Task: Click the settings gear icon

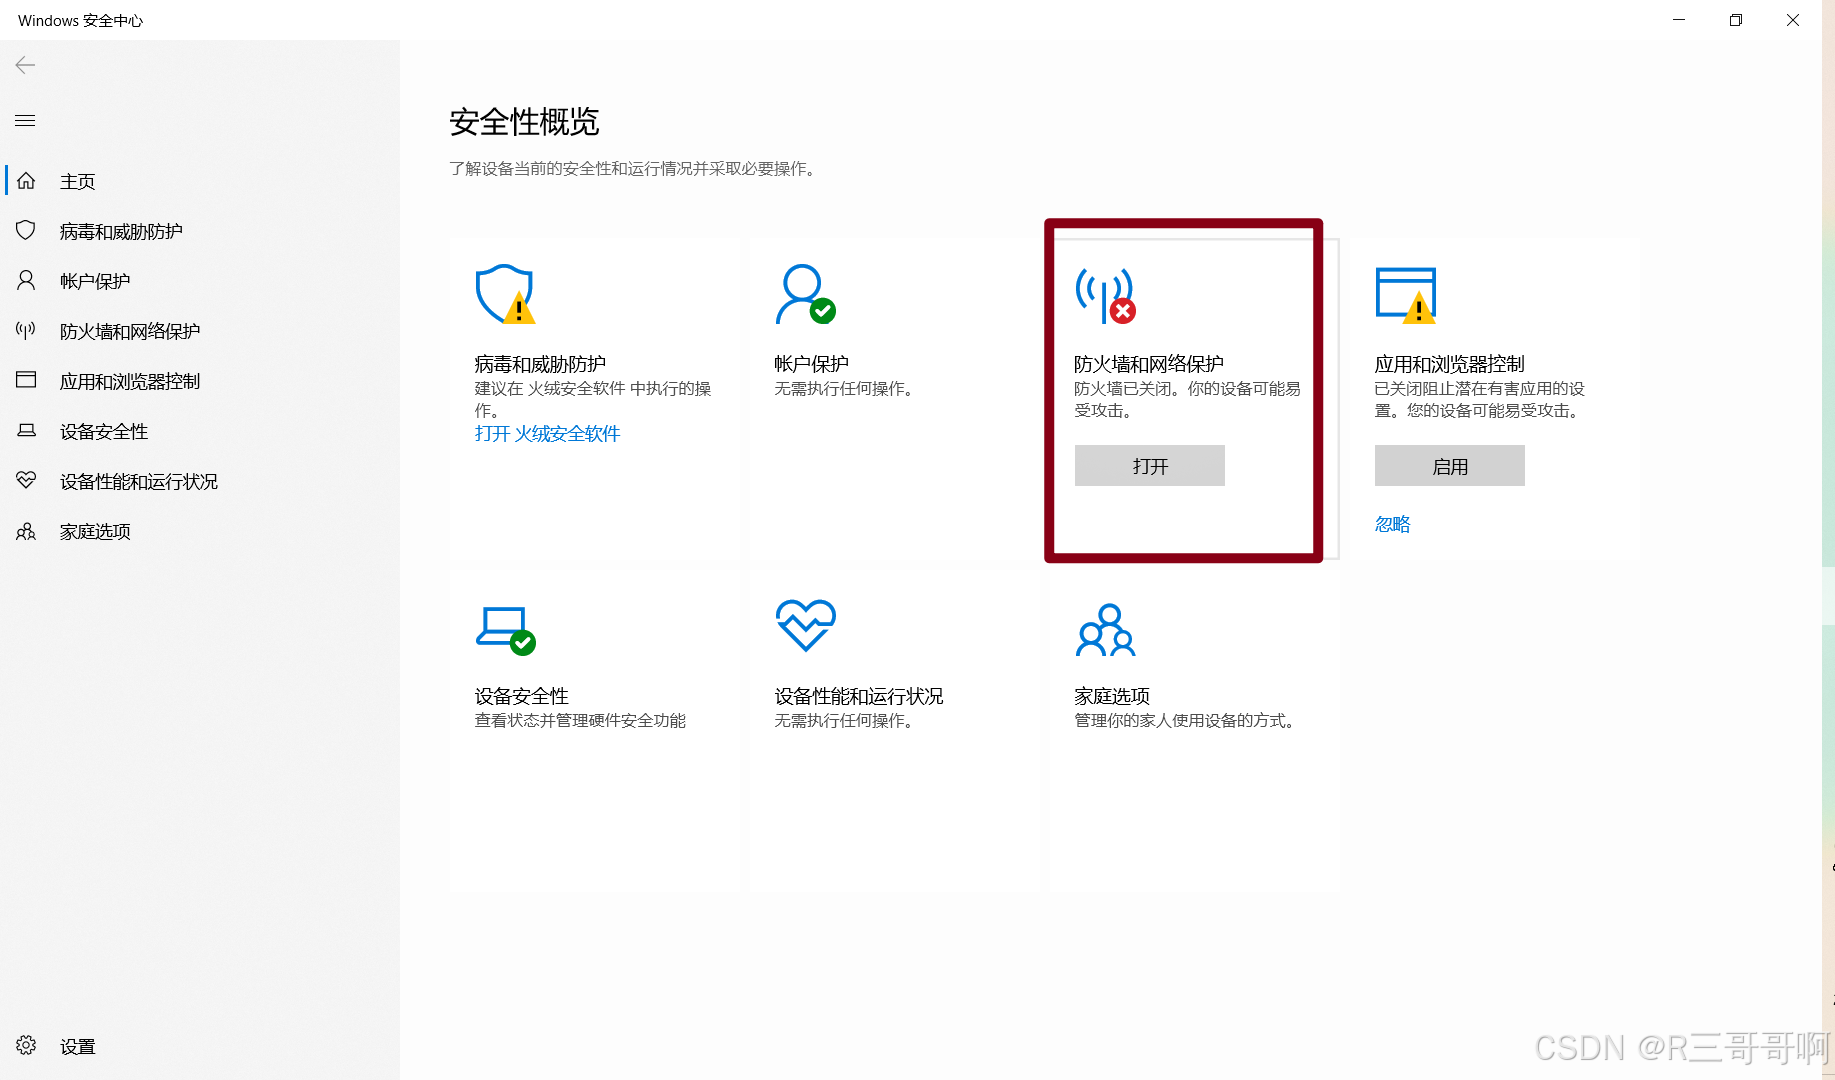Action: click(x=26, y=1046)
